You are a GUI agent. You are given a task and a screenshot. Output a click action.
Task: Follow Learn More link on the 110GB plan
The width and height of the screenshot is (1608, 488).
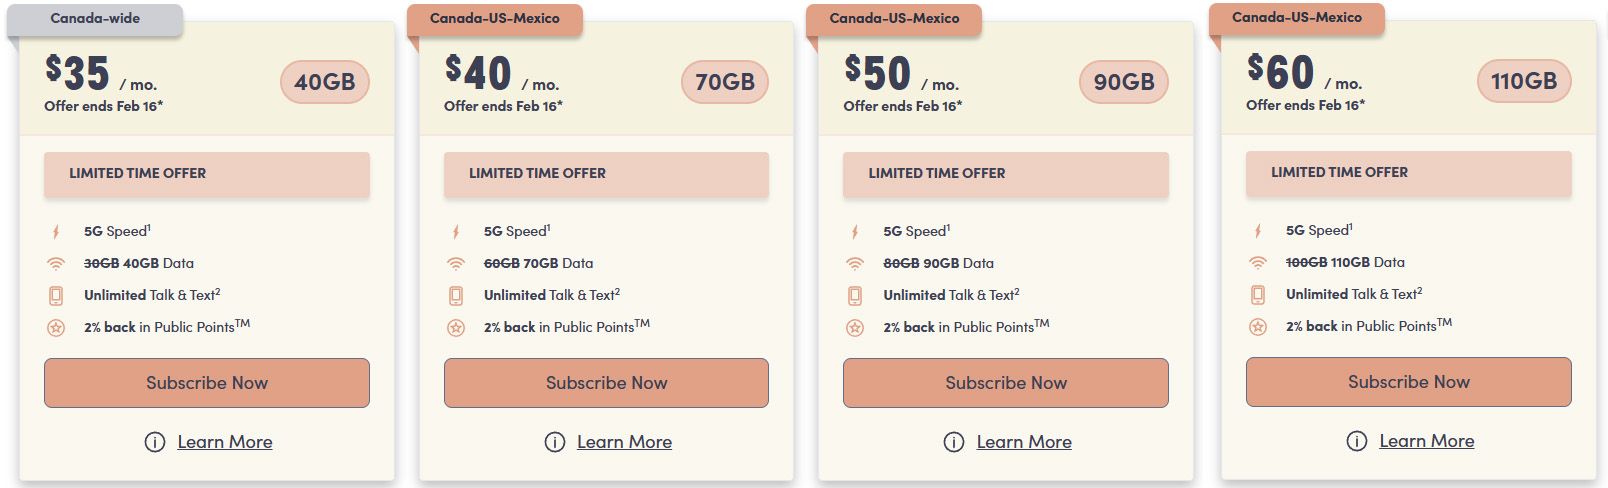click(x=1426, y=441)
